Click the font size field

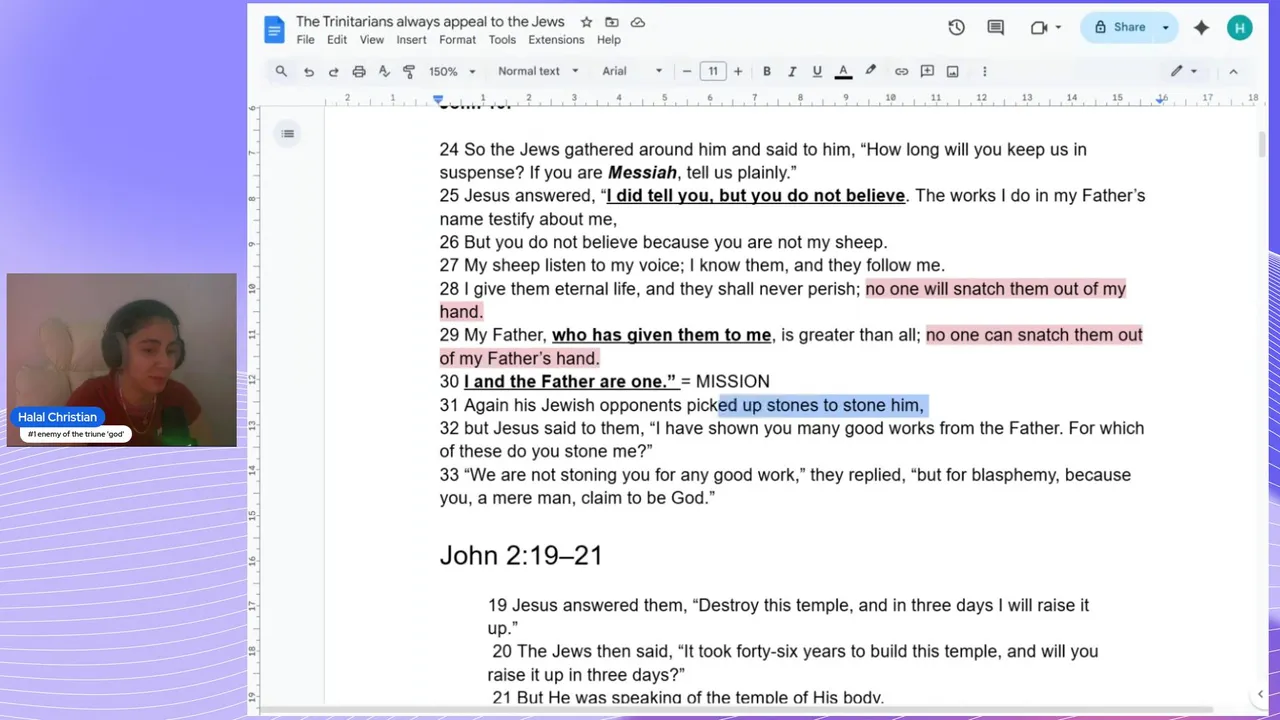(712, 71)
